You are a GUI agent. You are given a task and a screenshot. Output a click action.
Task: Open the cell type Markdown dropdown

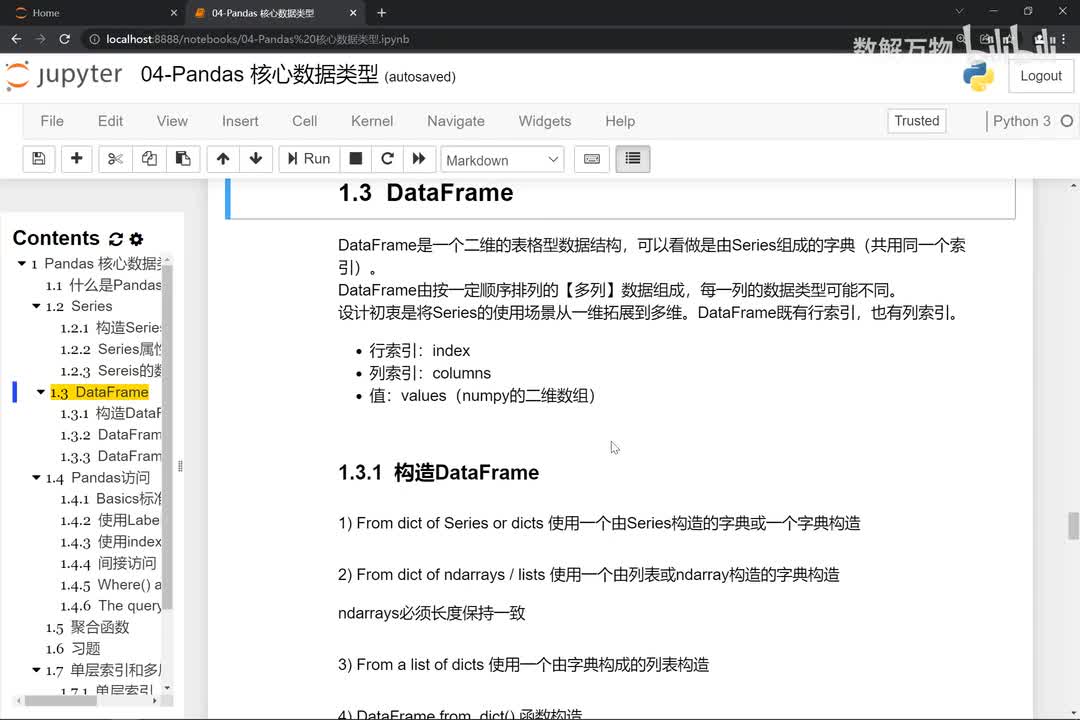(x=502, y=160)
